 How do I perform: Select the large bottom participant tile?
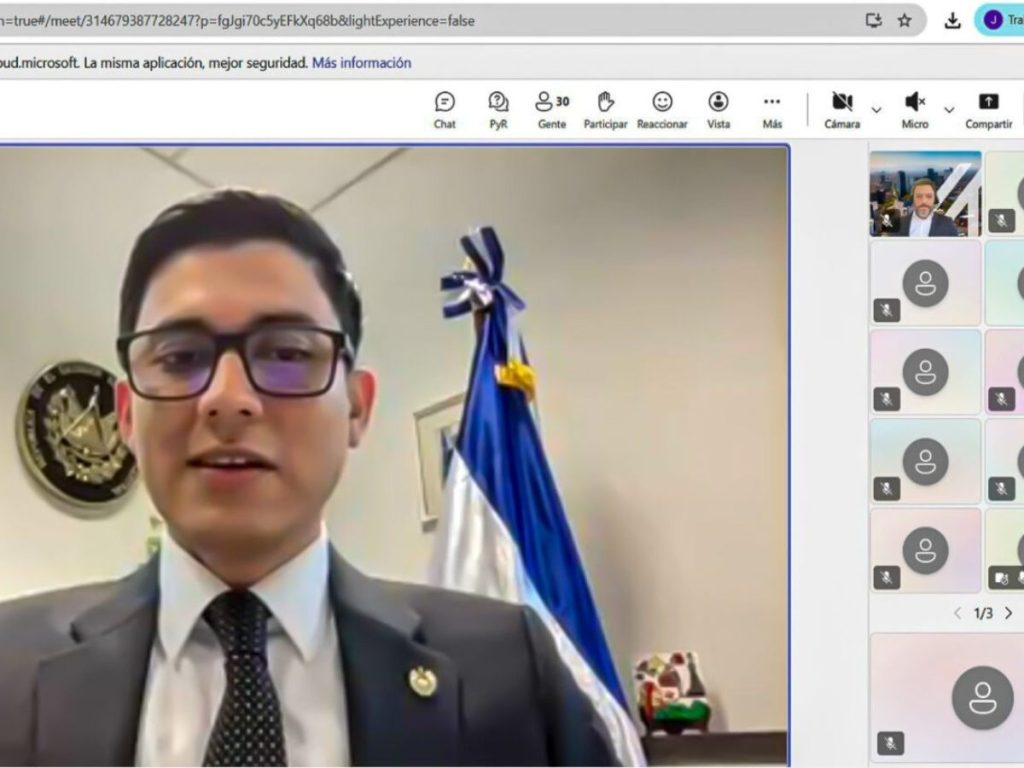(947, 697)
